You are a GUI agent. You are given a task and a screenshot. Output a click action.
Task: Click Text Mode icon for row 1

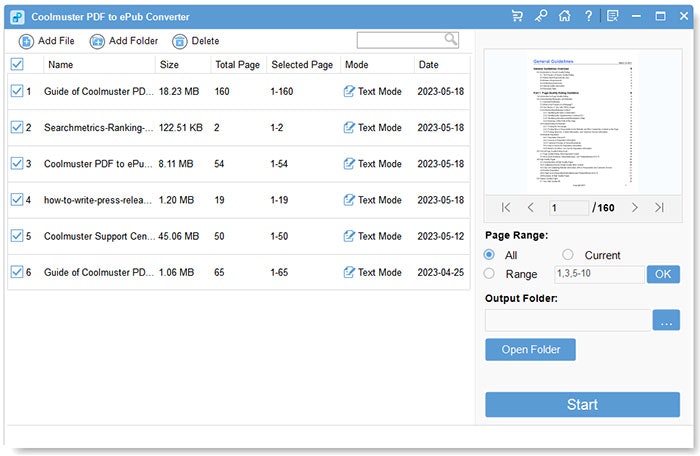tap(349, 92)
